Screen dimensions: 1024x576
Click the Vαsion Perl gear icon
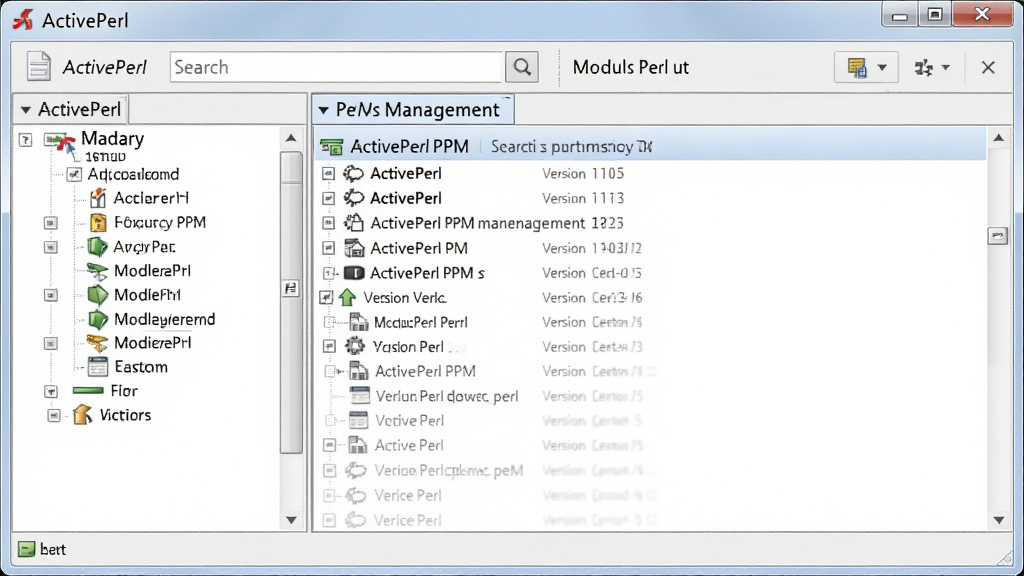coord(355,346)
